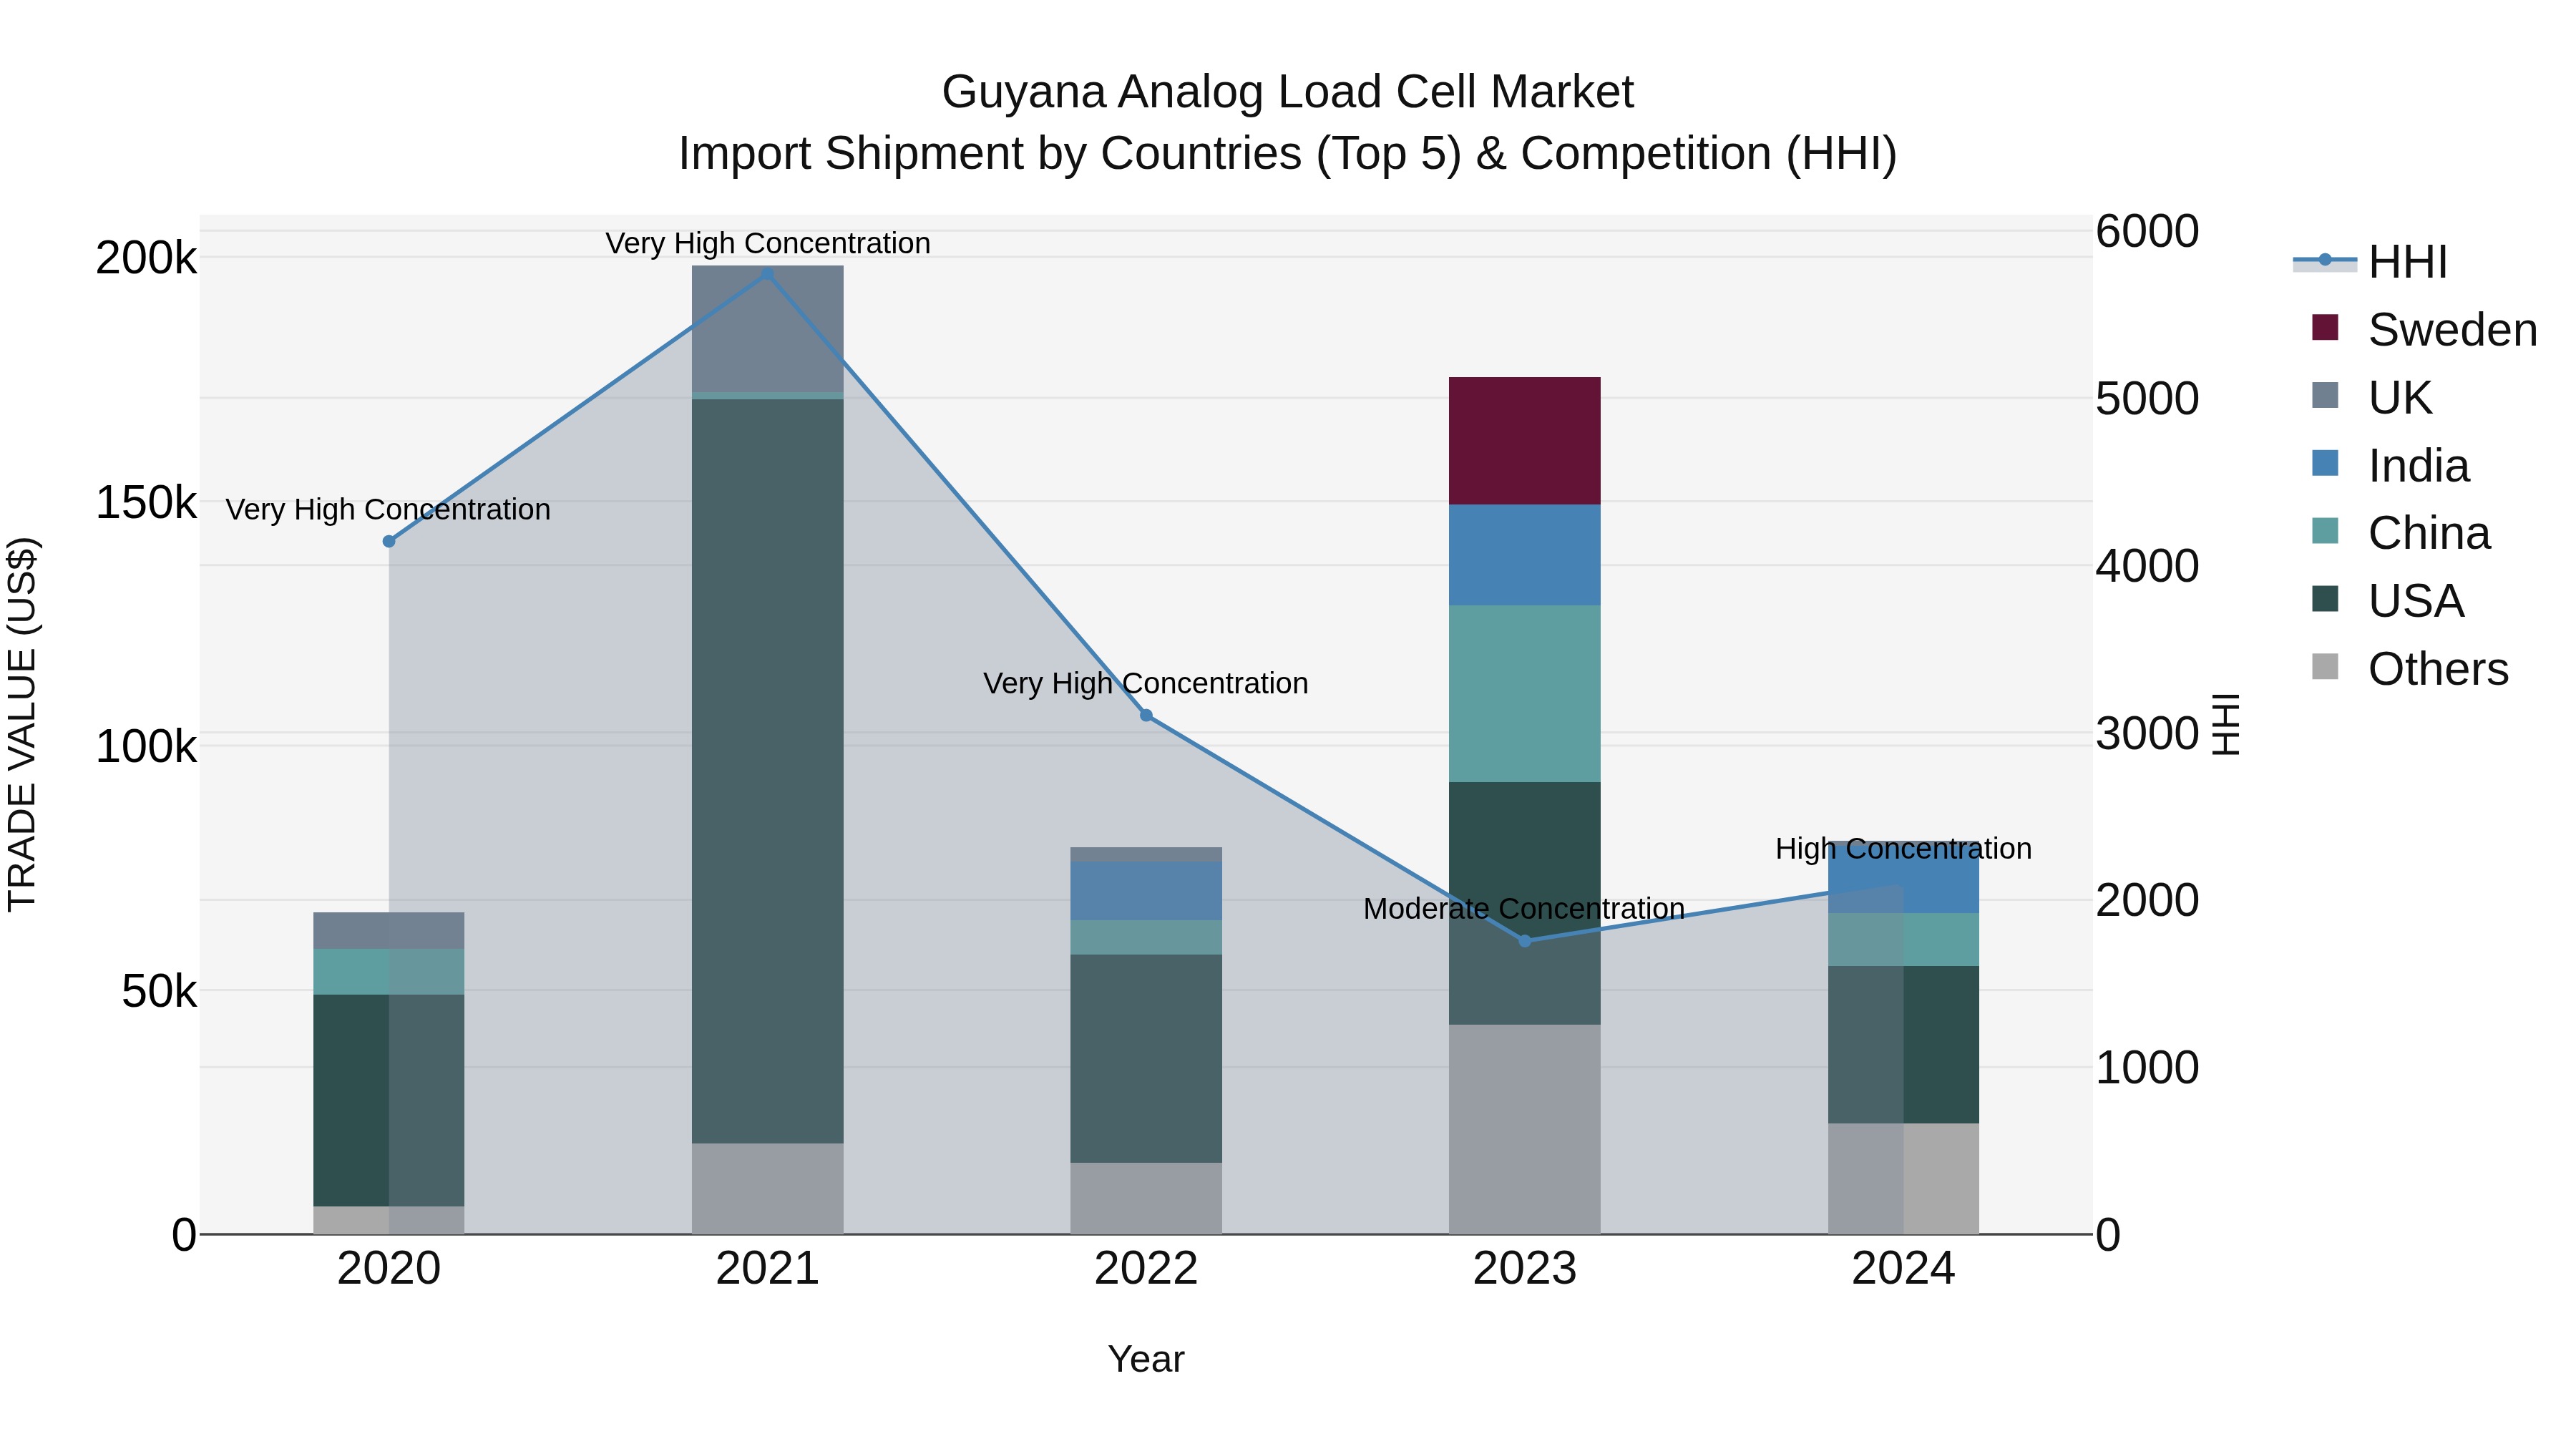
Task: Click the 2020 x-axis label
Action: (389, 1269)
